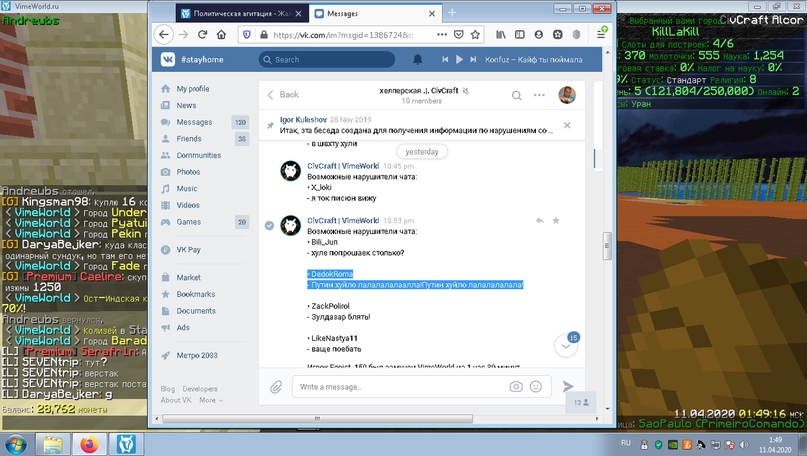807x456 pixels.
Task: Bookmark this page with star icon
Action: (x=475, y=34)
